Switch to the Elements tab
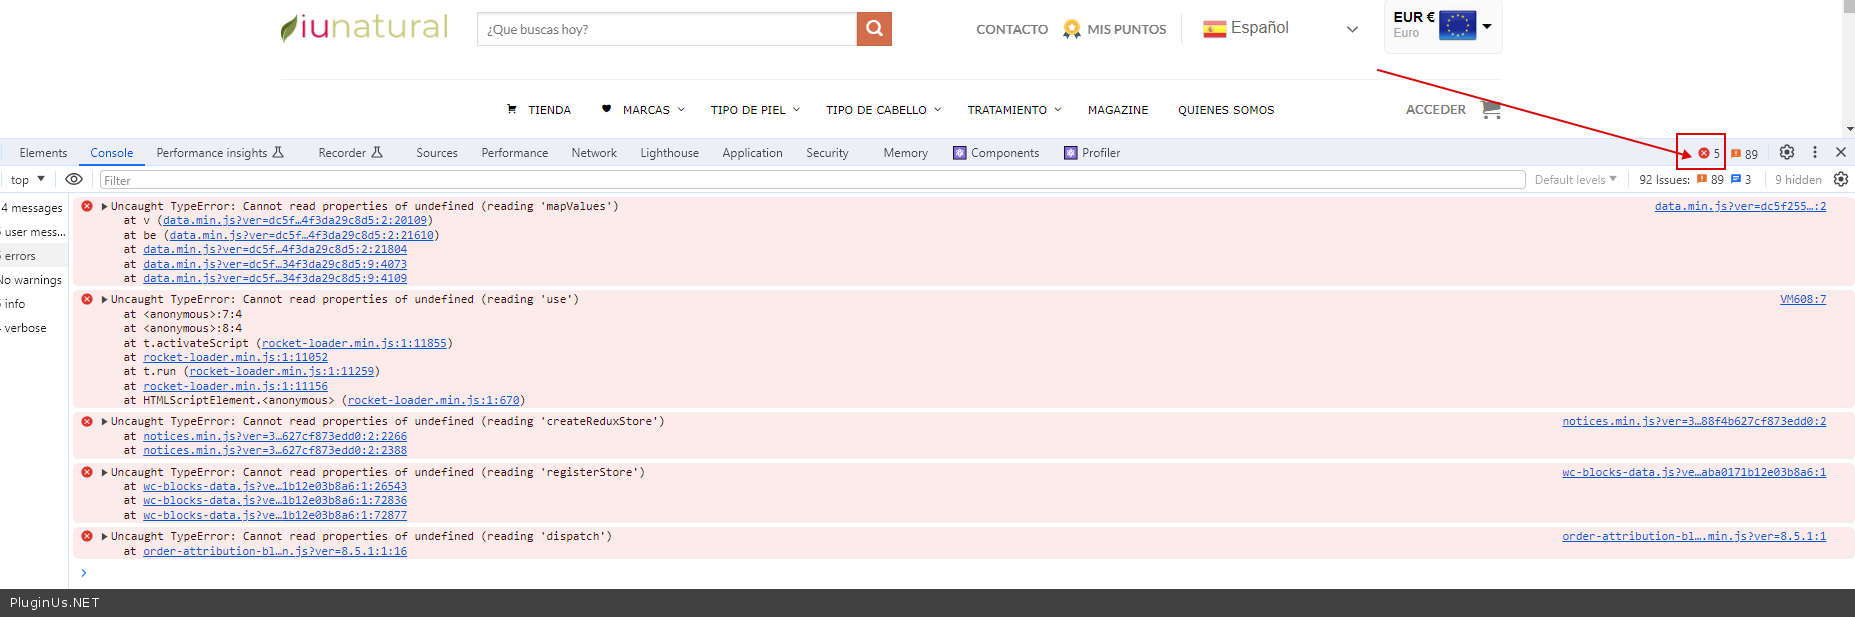1855x617 pixels. coord(43,153)
